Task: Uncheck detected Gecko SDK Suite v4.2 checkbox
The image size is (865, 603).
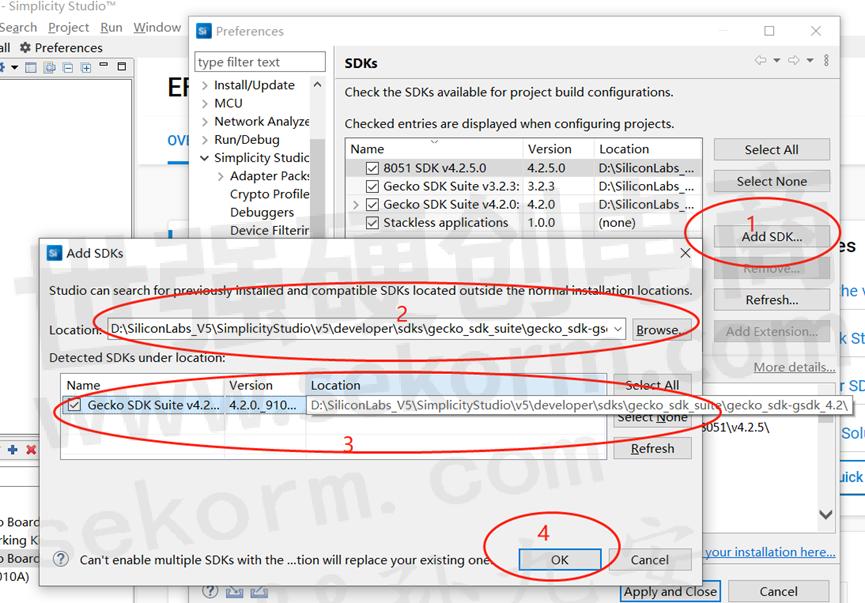Action: [x=75, y=405]
